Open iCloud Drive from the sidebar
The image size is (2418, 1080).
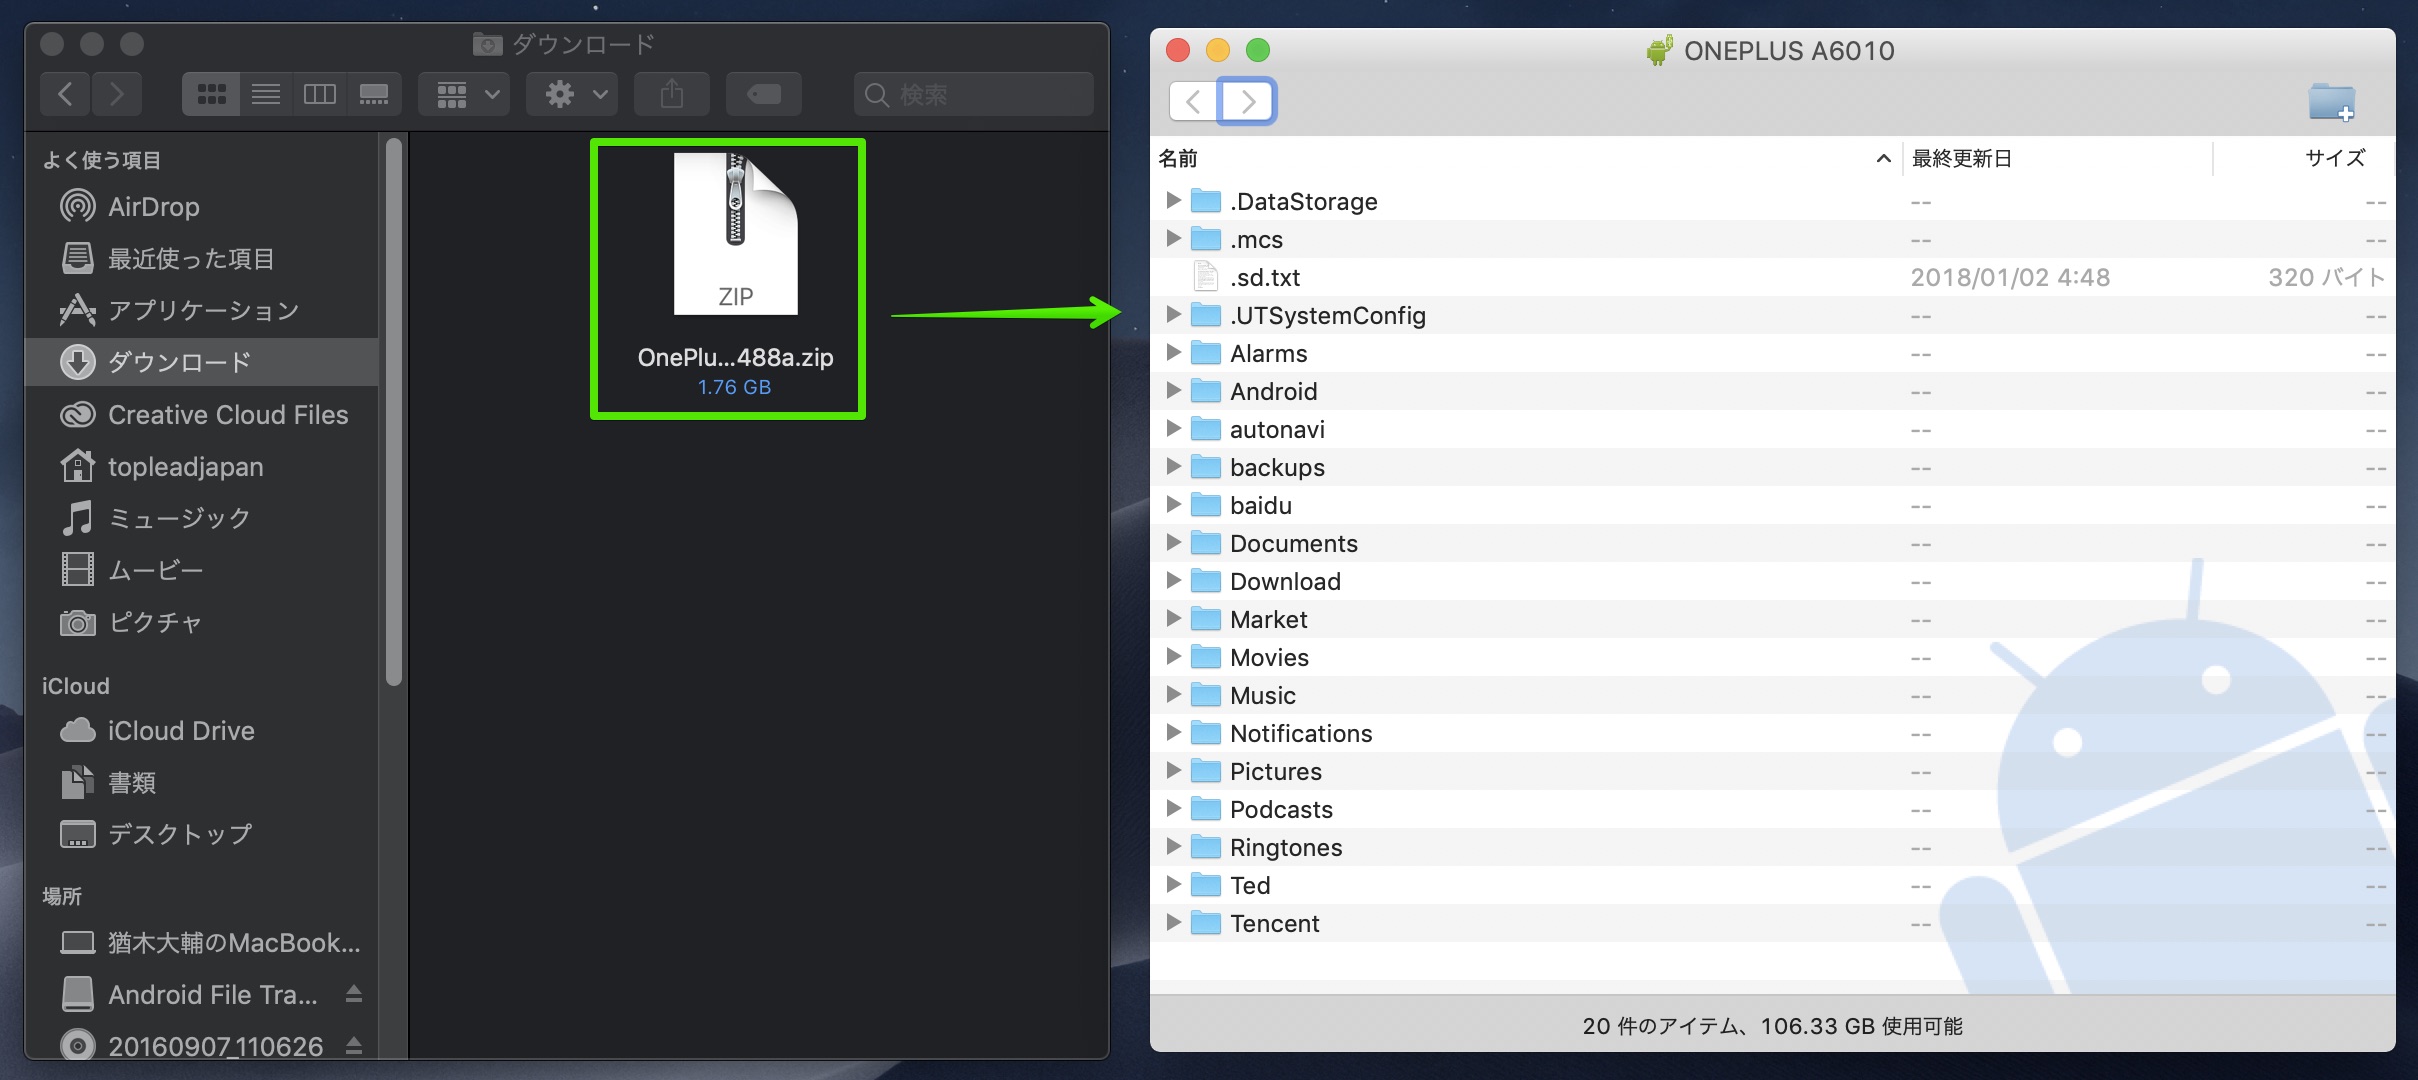180,731
